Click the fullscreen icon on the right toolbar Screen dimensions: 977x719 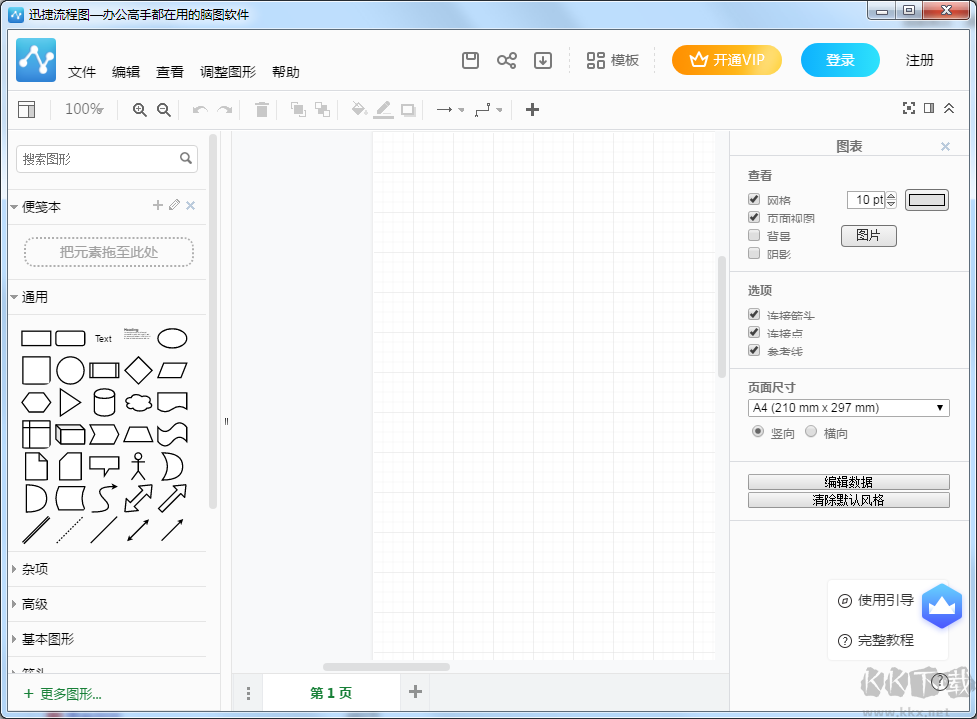[908, 108]
